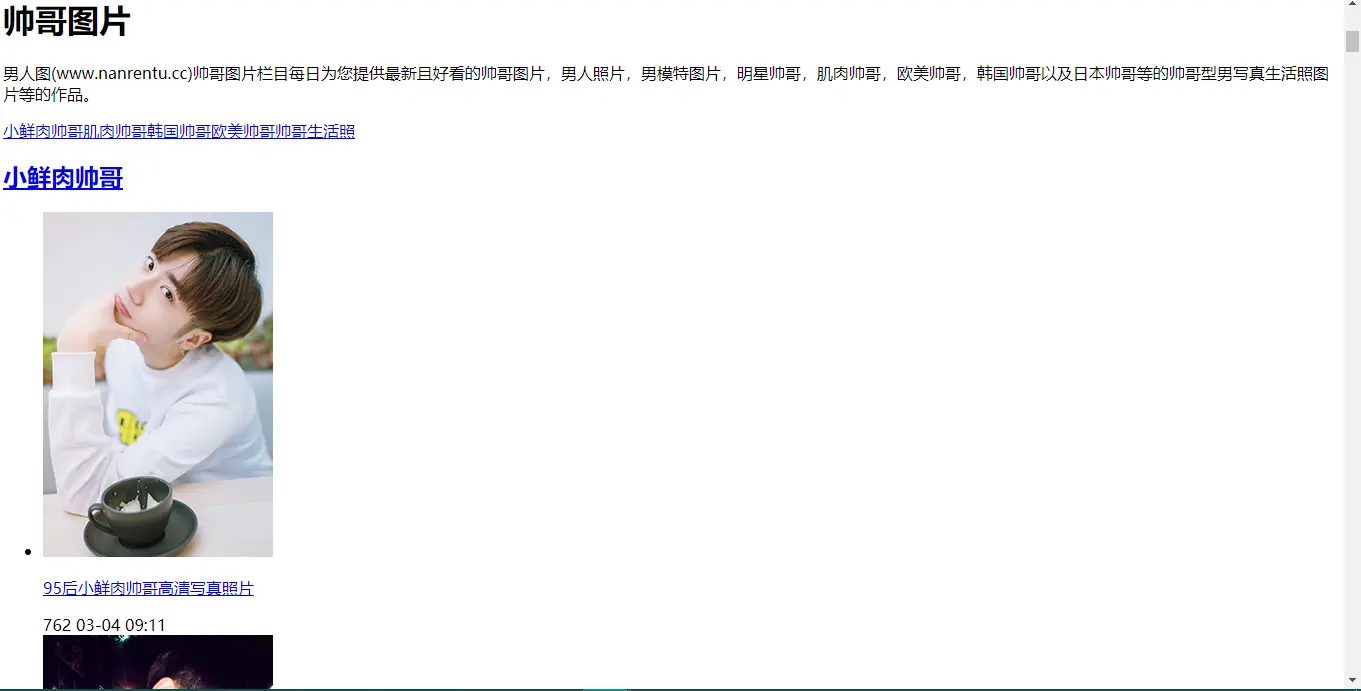Click the dark photo thumbnail at the bottom

(157, 662)
